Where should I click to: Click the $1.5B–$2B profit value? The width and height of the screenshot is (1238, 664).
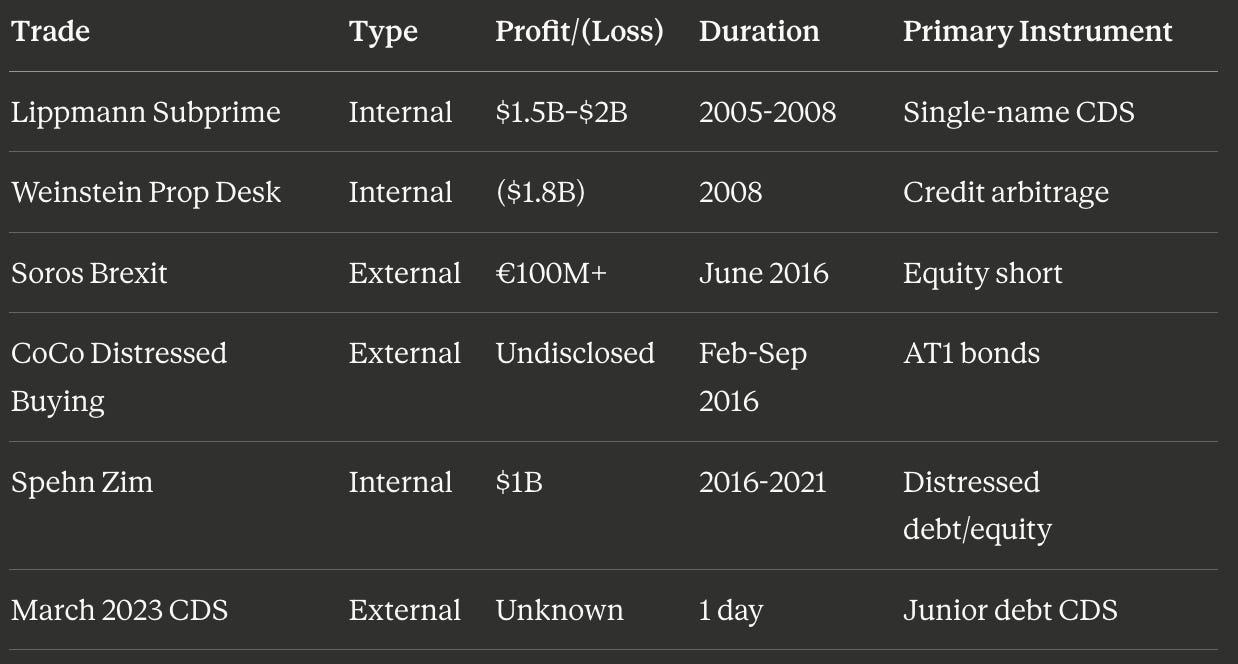(x=561, y=112)
